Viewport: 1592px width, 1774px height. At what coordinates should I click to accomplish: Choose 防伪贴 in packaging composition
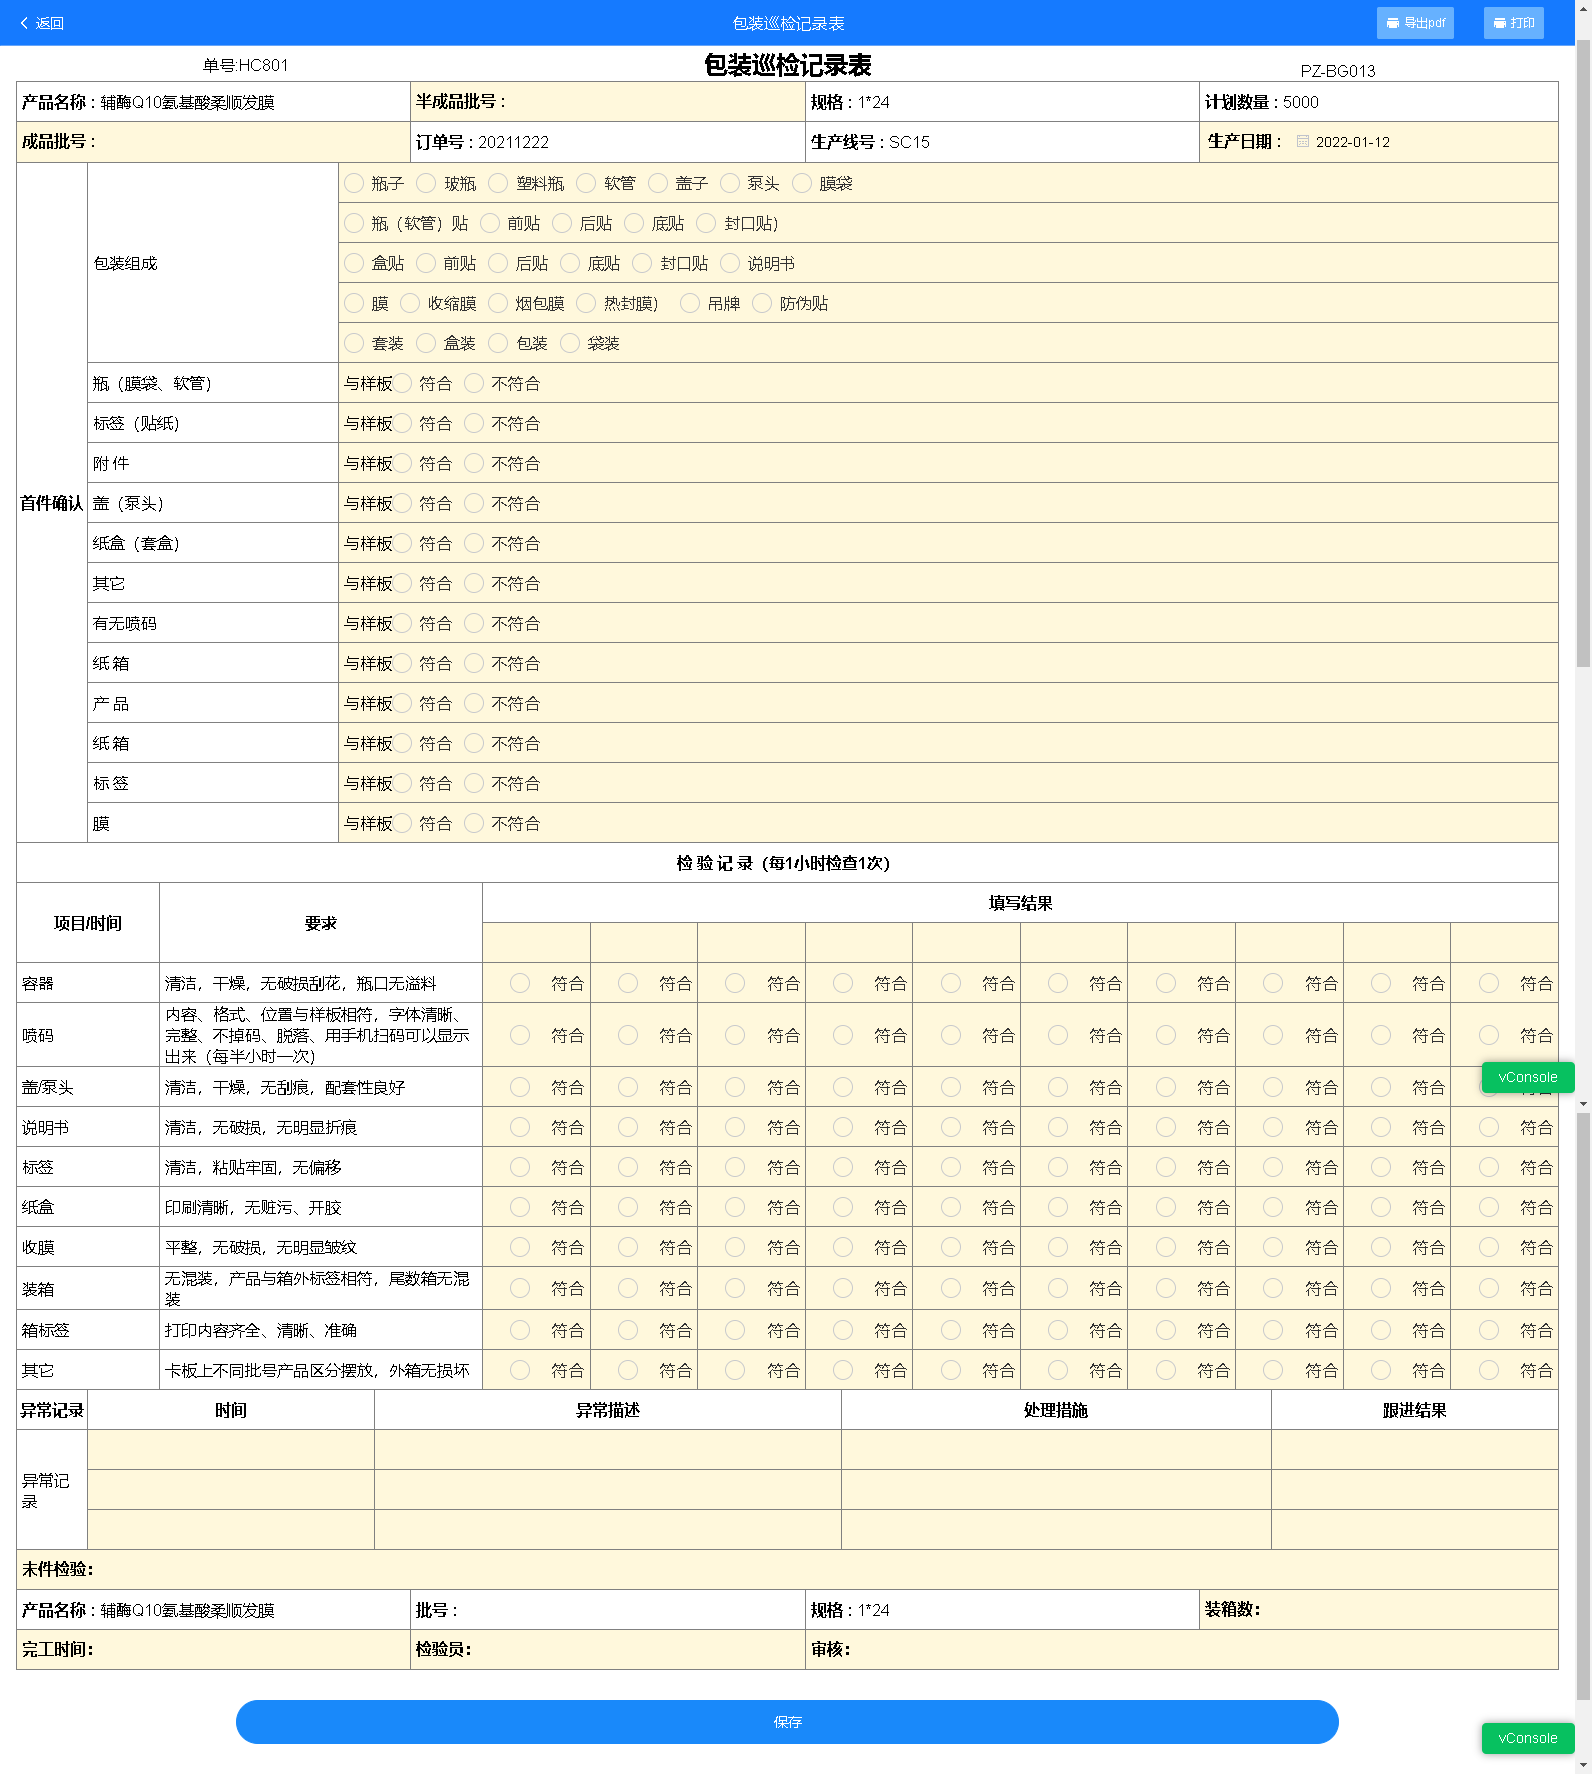763,303
